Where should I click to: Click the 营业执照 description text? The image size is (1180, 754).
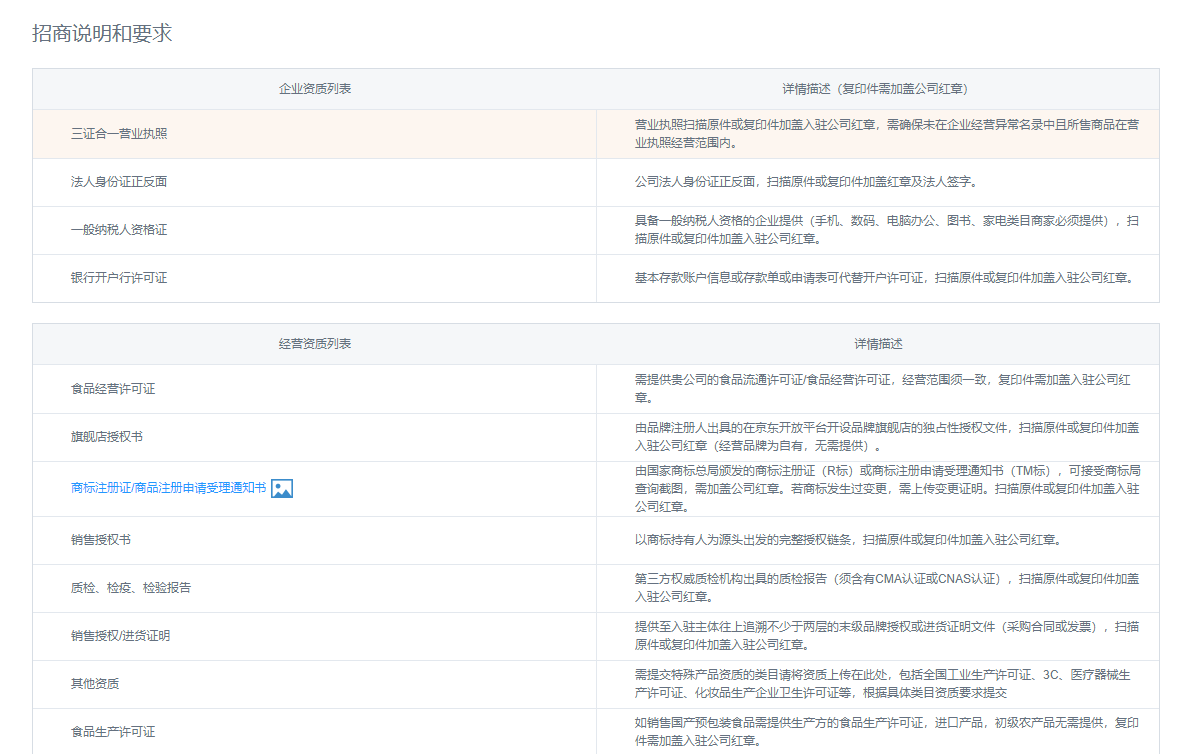pyautogui.click(x=887, y=134)
